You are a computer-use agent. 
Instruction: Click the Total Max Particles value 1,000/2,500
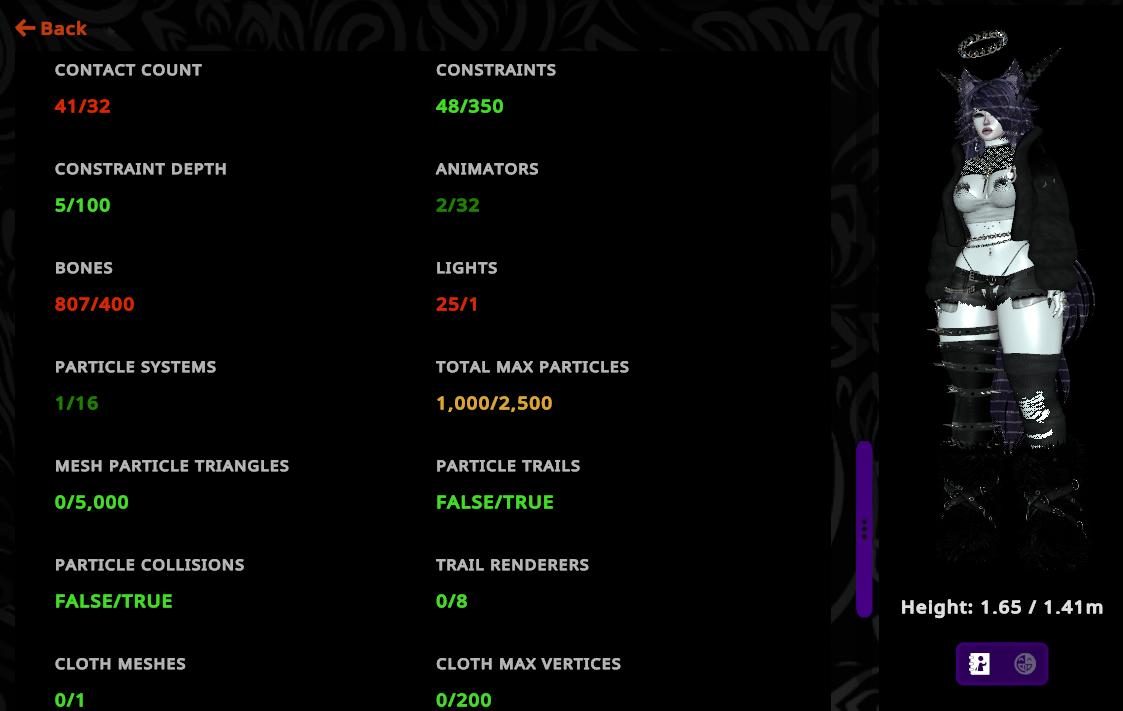pyautogui.click(x=494, y=403)
